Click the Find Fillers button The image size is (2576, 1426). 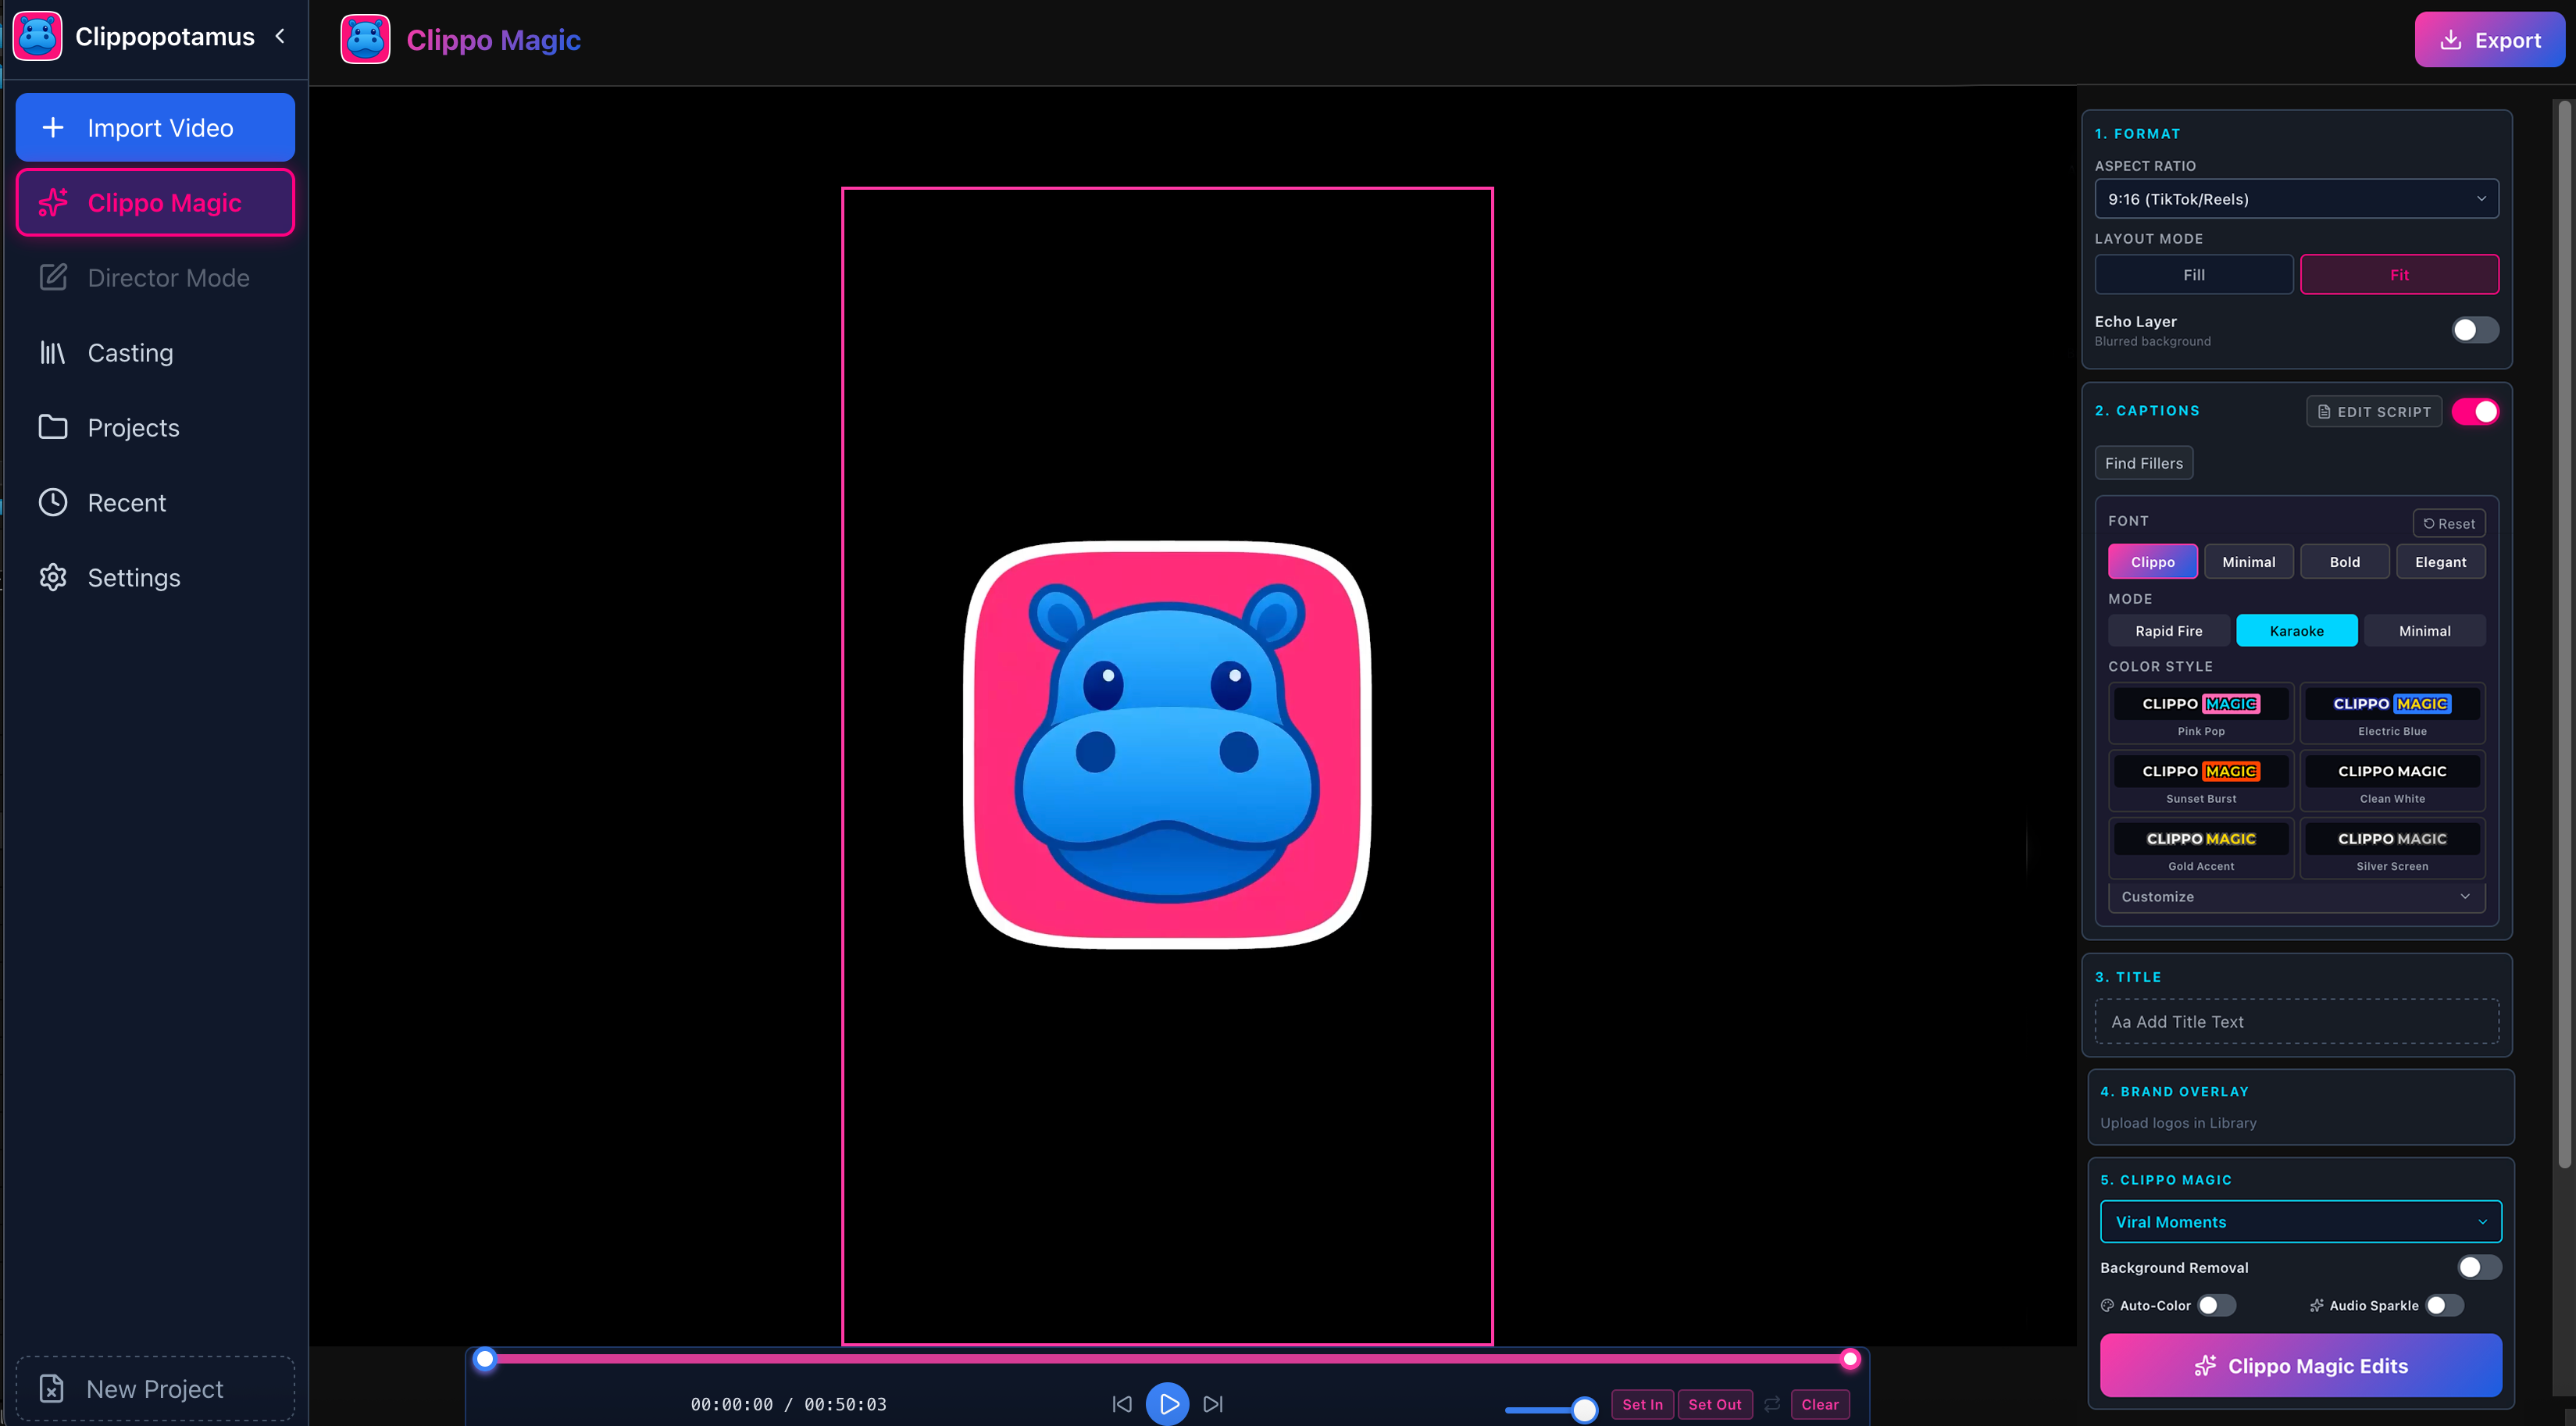tap(2144, 463)
